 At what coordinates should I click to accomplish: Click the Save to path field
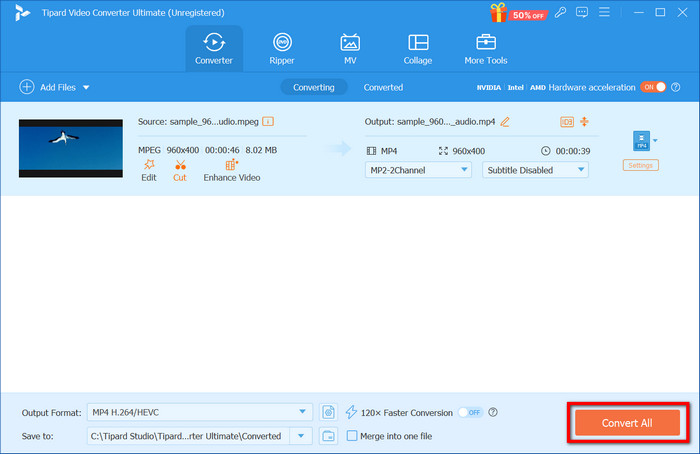click(x=188, y=436)
